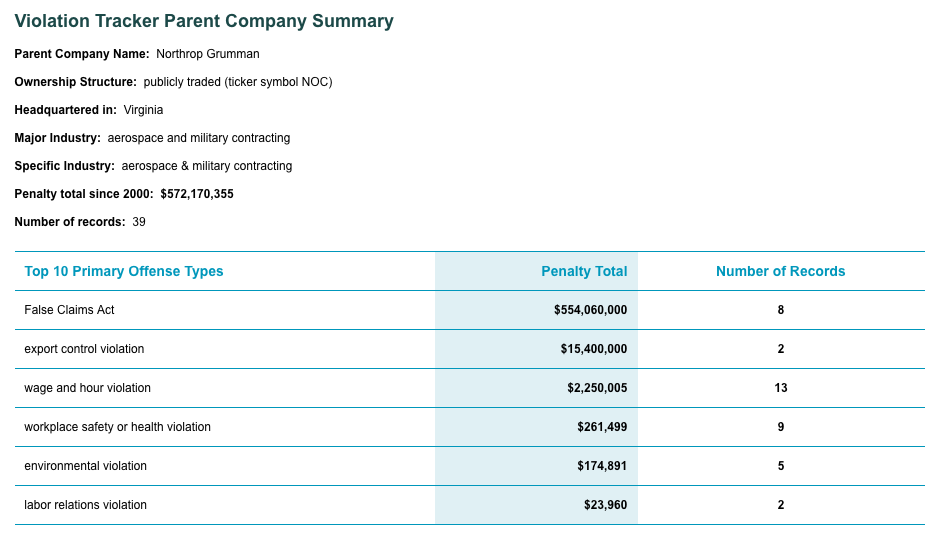Click the 'Penalty total since 2000:' label
Viewport: 952px width, 538px height.
(84, 194)
